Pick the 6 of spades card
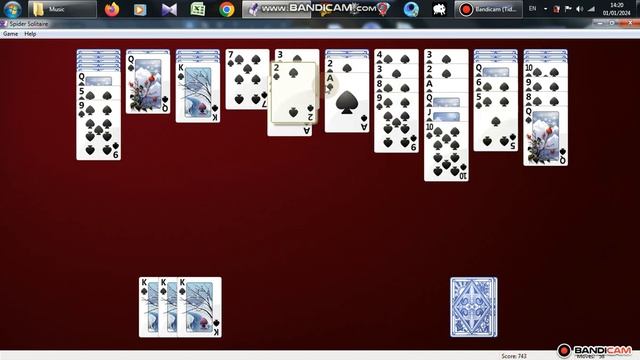640x360 pixels. pyautogui.click(x=496, y=84)
